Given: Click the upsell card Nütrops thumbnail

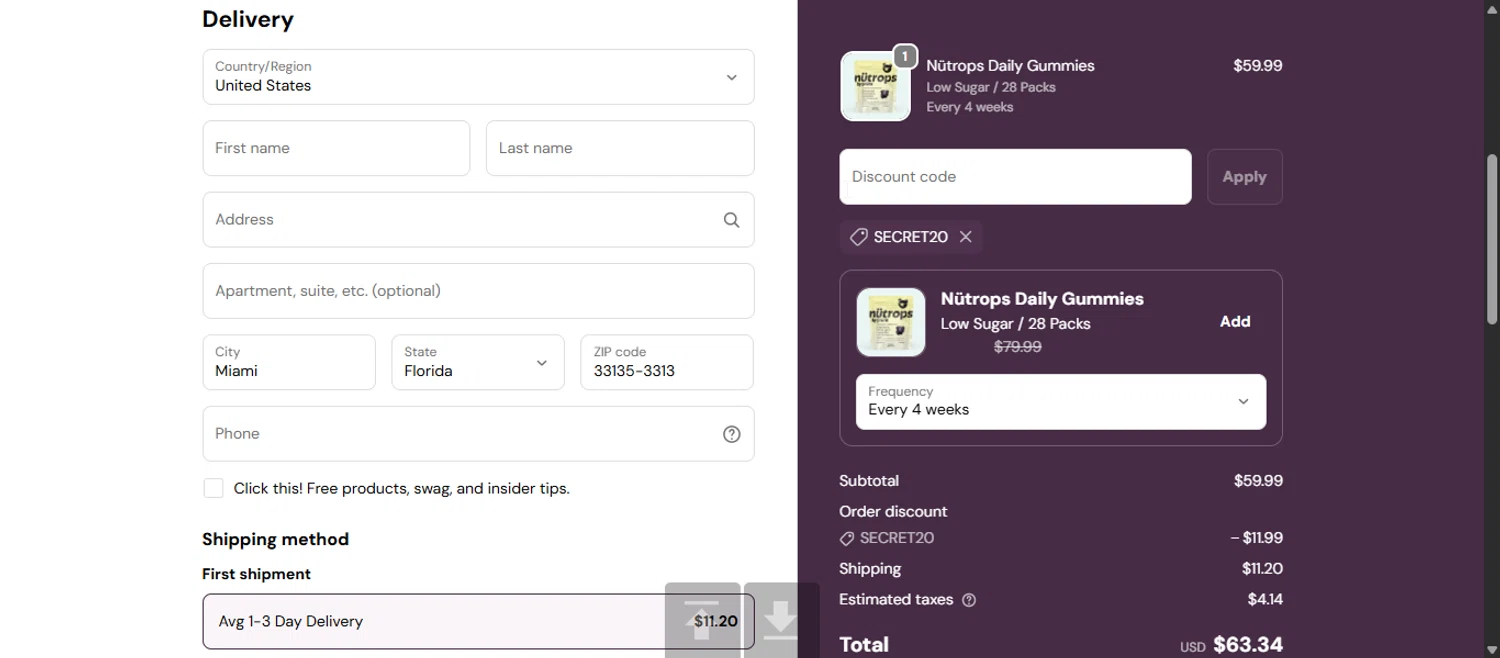Looking at the screenshot, I should coord(891,322).
